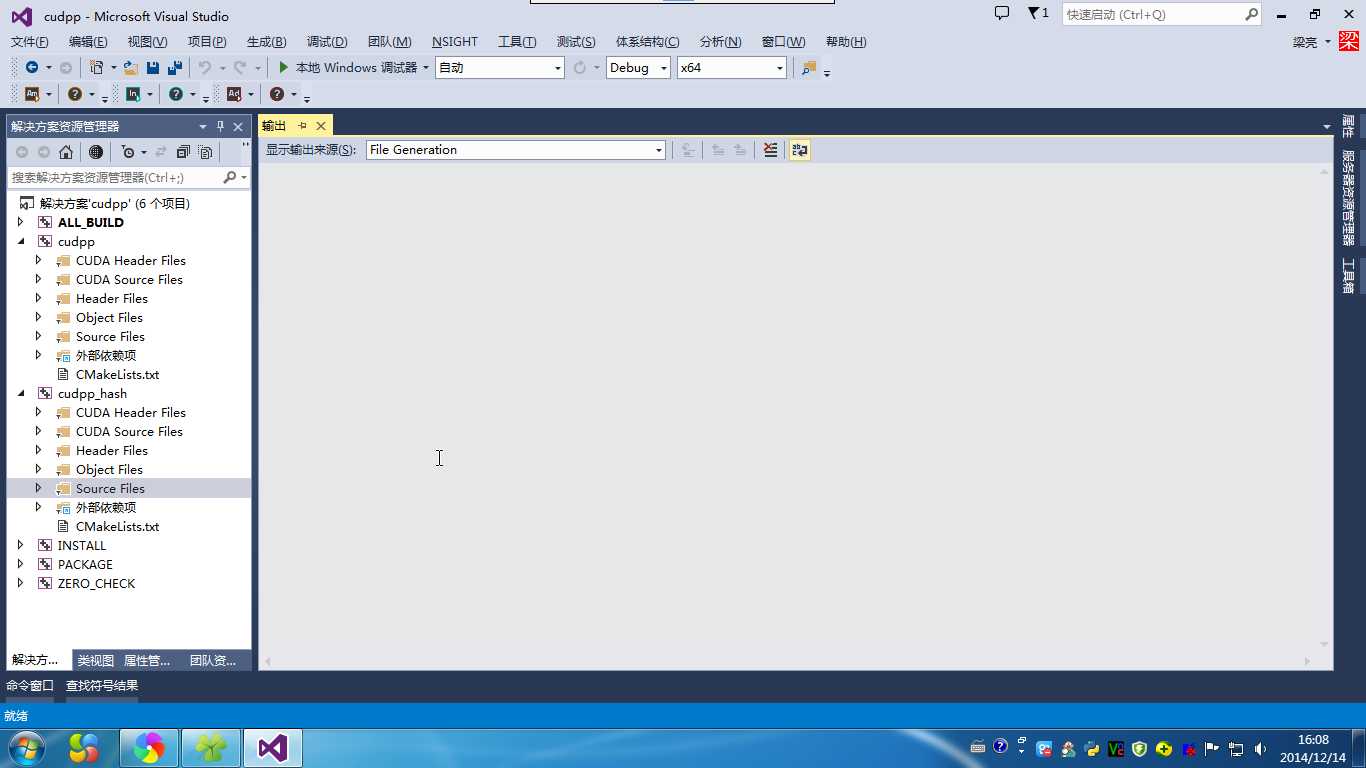Select 解决方案'cudpp' root node
Viewport: 1366px width, 768px height.
tap(114, 203)
